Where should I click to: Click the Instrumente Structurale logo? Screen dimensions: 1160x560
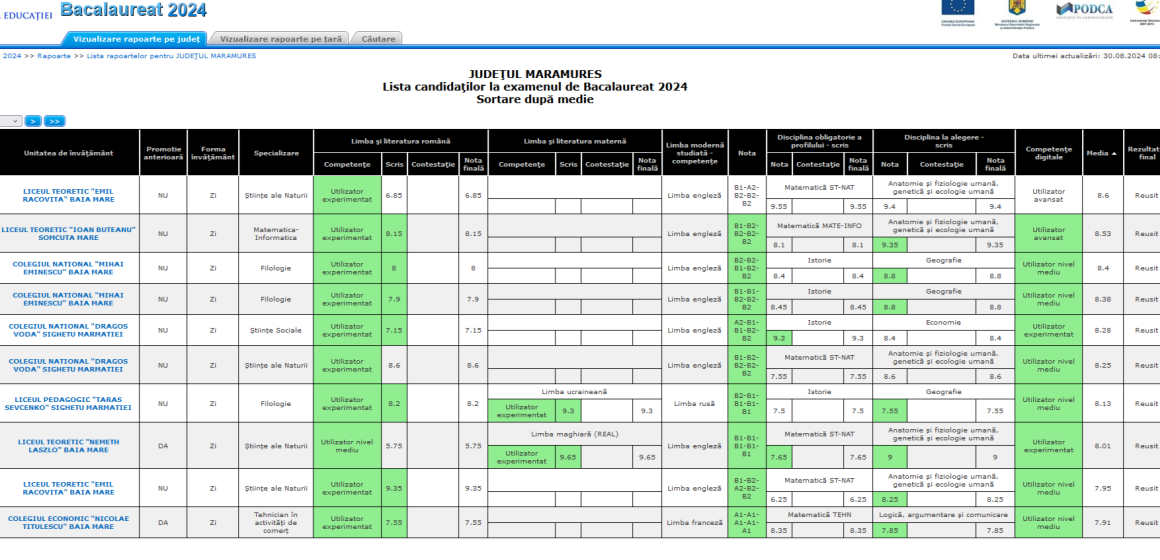tap(1146, 13)
